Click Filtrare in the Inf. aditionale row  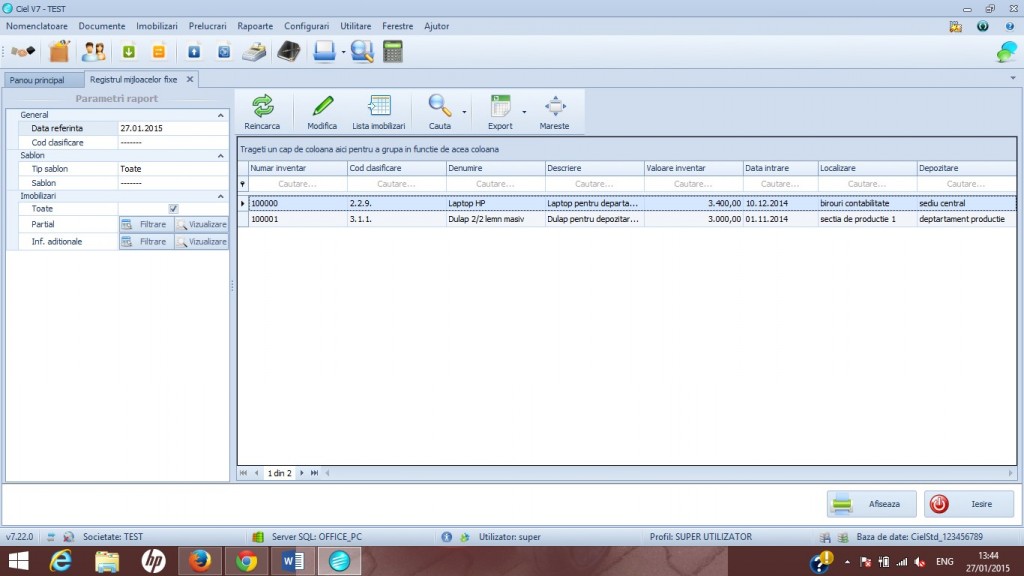(146, 242)
